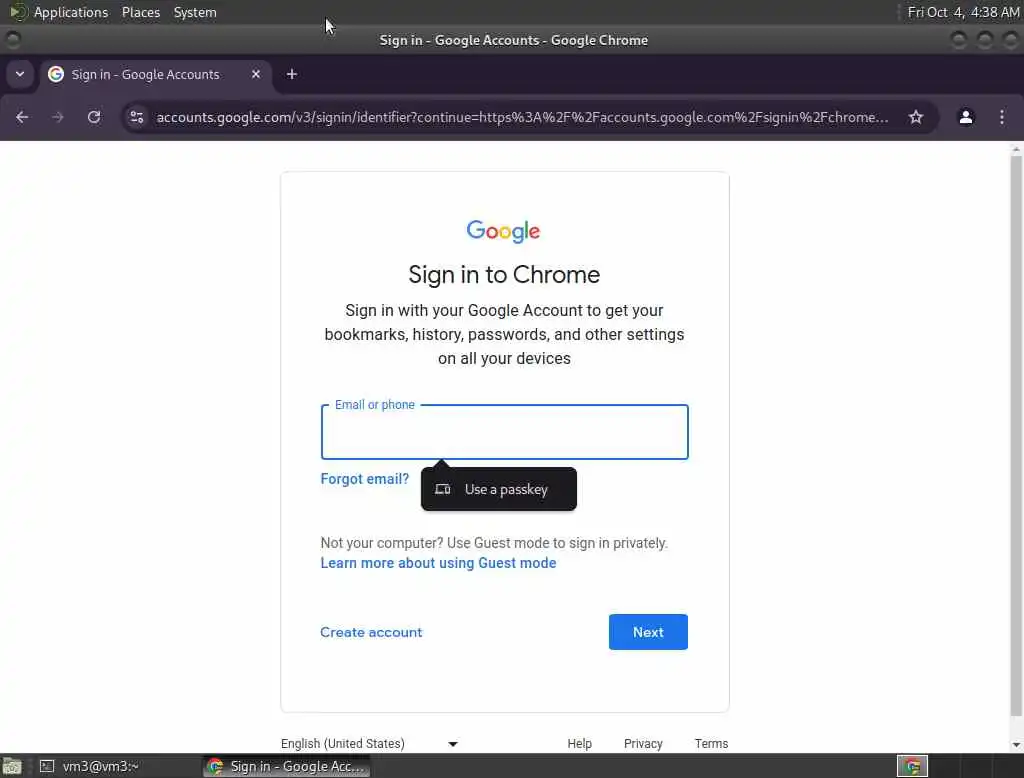Expand the tab search dropdown arrow
The image size is (1024, 778).
click(x=20, y=74)
